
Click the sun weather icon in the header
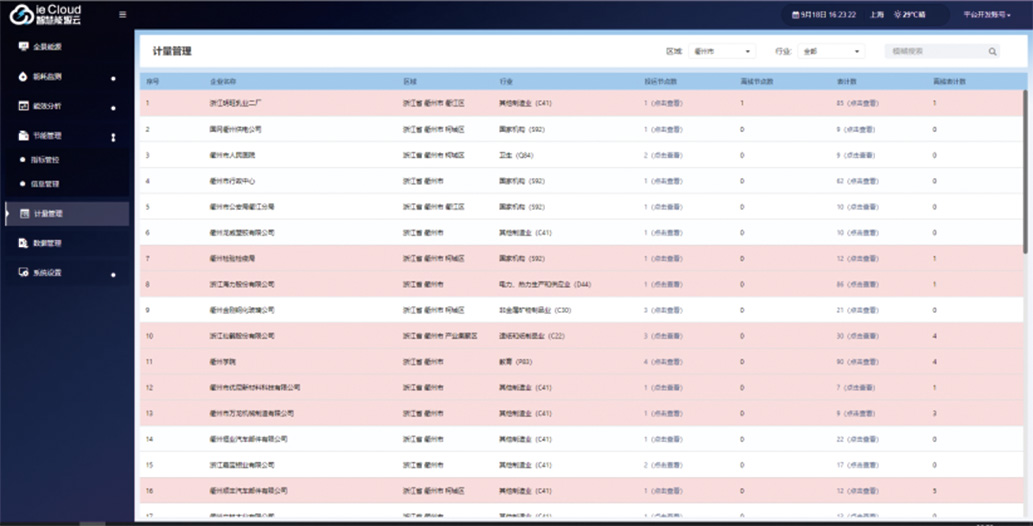point(897,15)
